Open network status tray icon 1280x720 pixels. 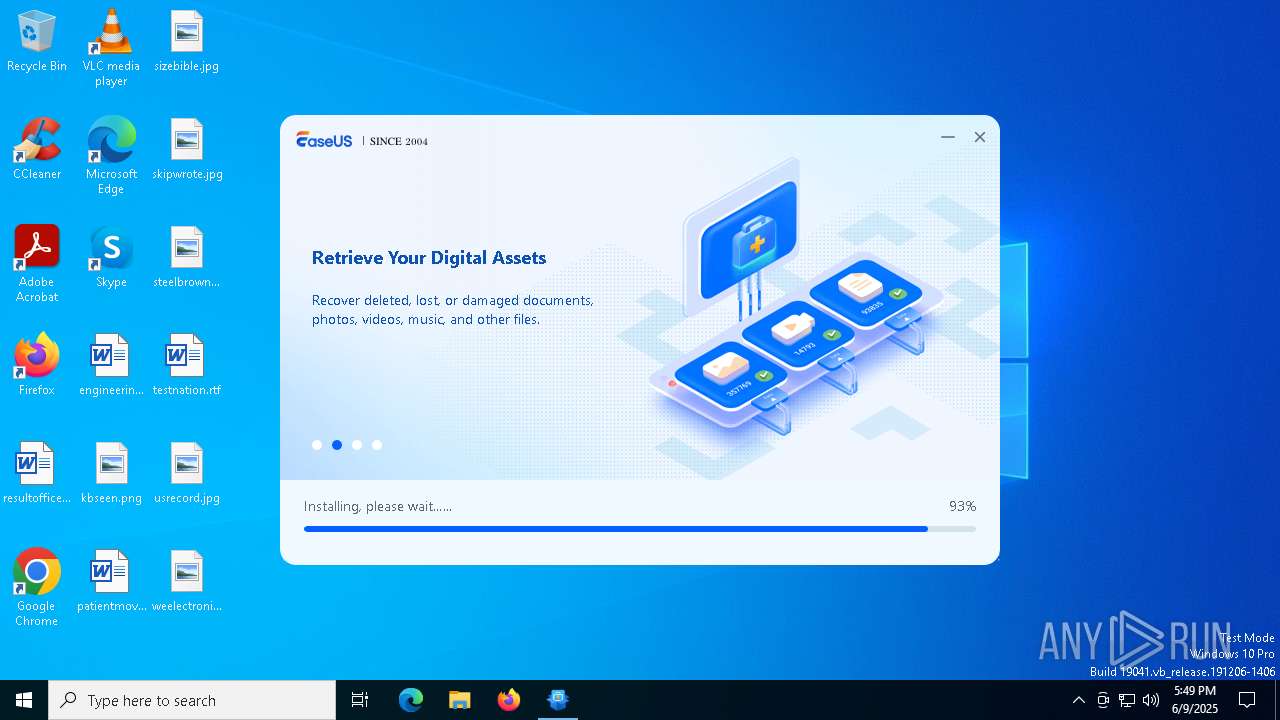tap(1127, 700)
